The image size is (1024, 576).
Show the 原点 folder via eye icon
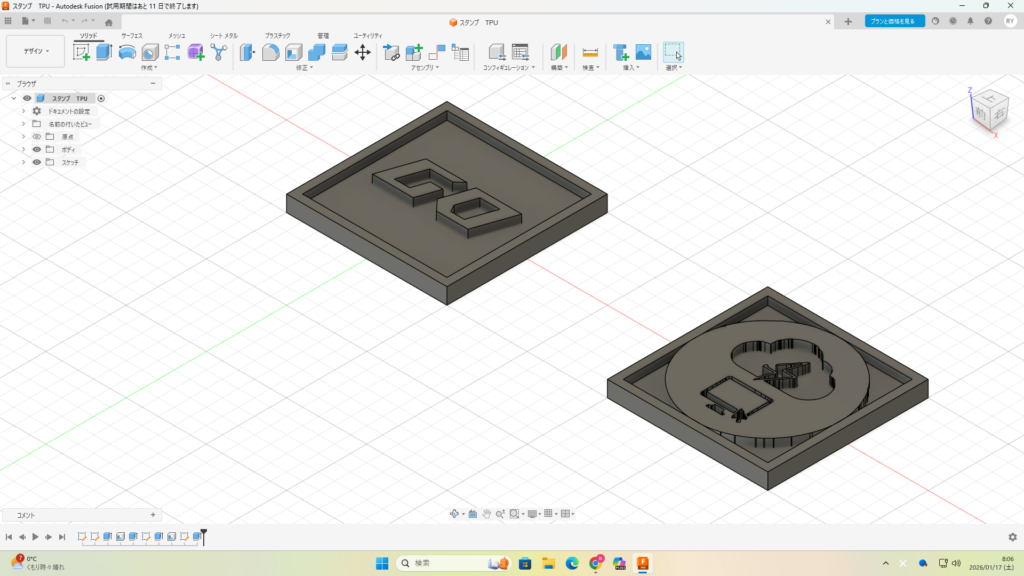click(37, 136)
